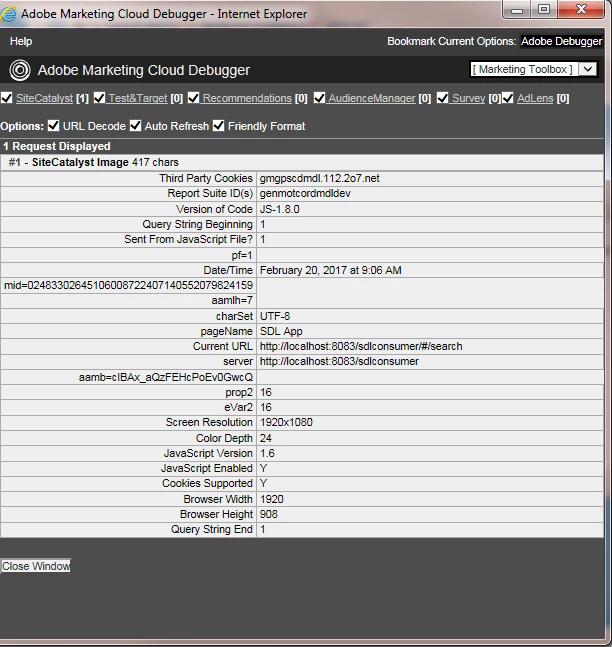Follow the AudienceManager link

click(x=372, y=98)
